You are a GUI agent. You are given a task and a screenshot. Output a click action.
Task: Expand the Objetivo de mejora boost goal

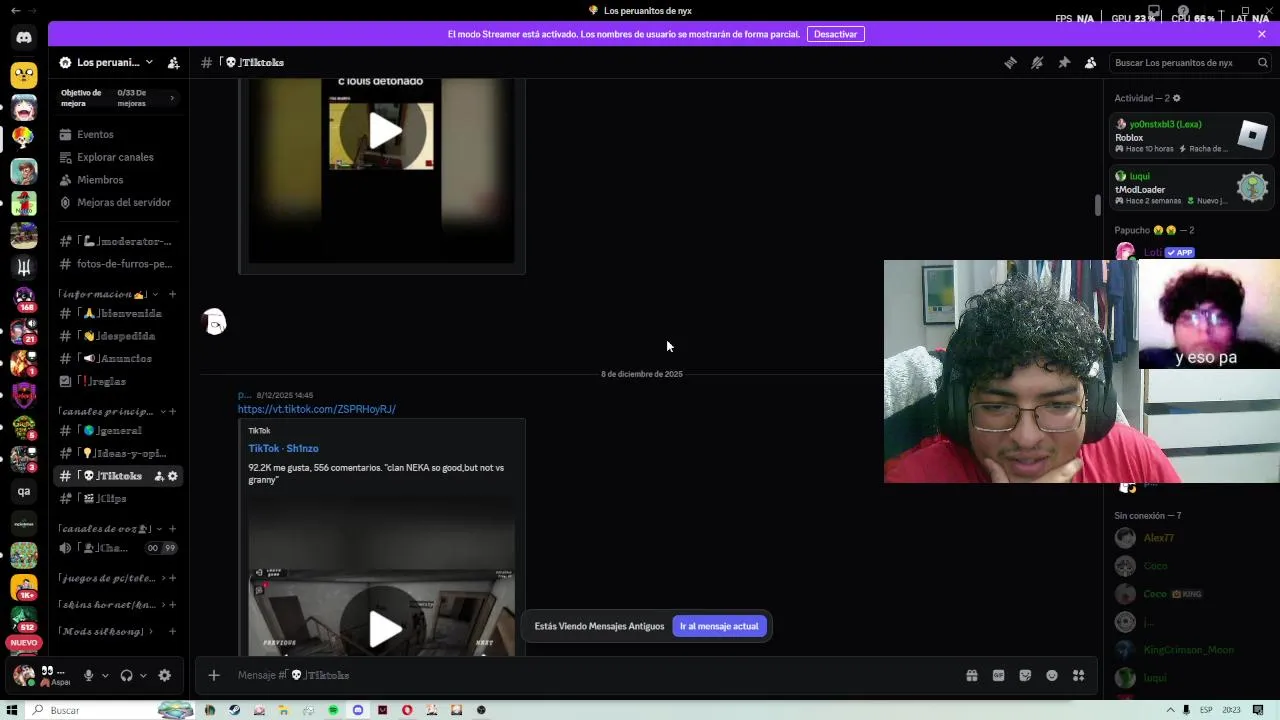[x=118, y=98]
